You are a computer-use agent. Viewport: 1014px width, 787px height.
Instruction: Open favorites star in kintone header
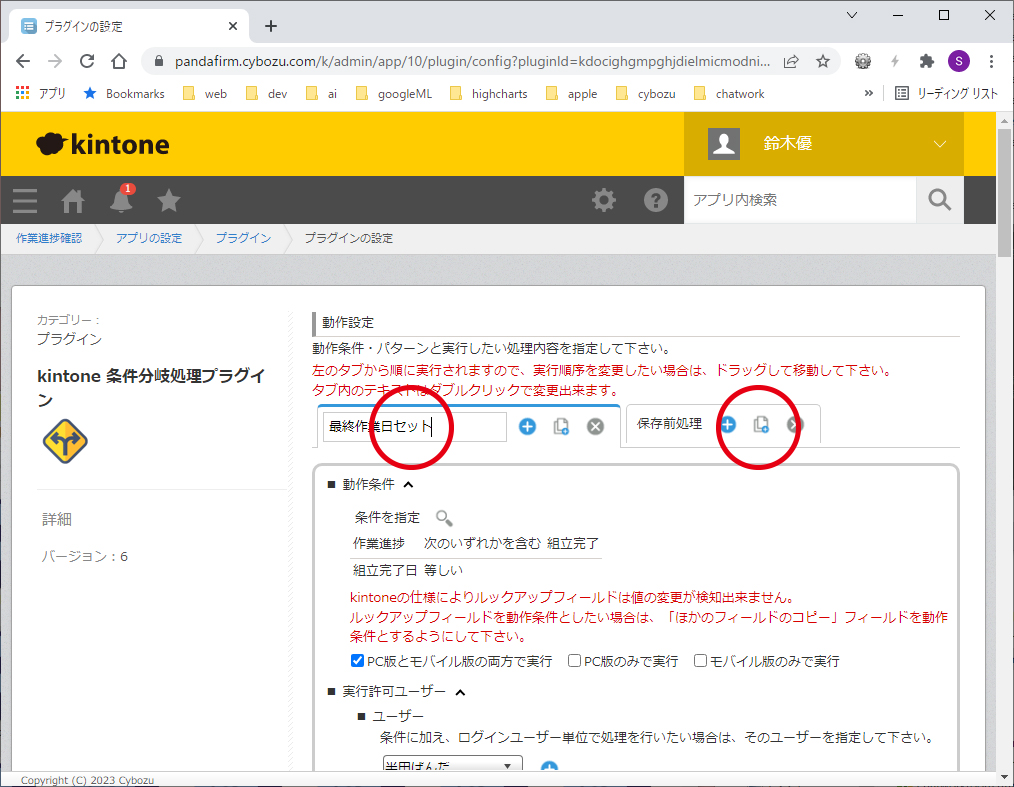click(169, 200)
